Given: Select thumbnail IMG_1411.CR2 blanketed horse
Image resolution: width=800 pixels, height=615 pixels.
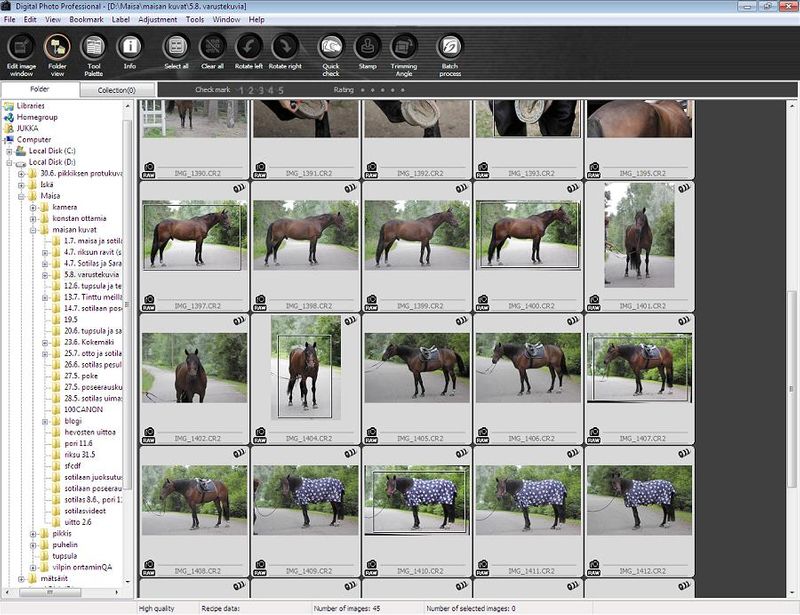Looking at the screenshot, I should [x=528, y=500].
